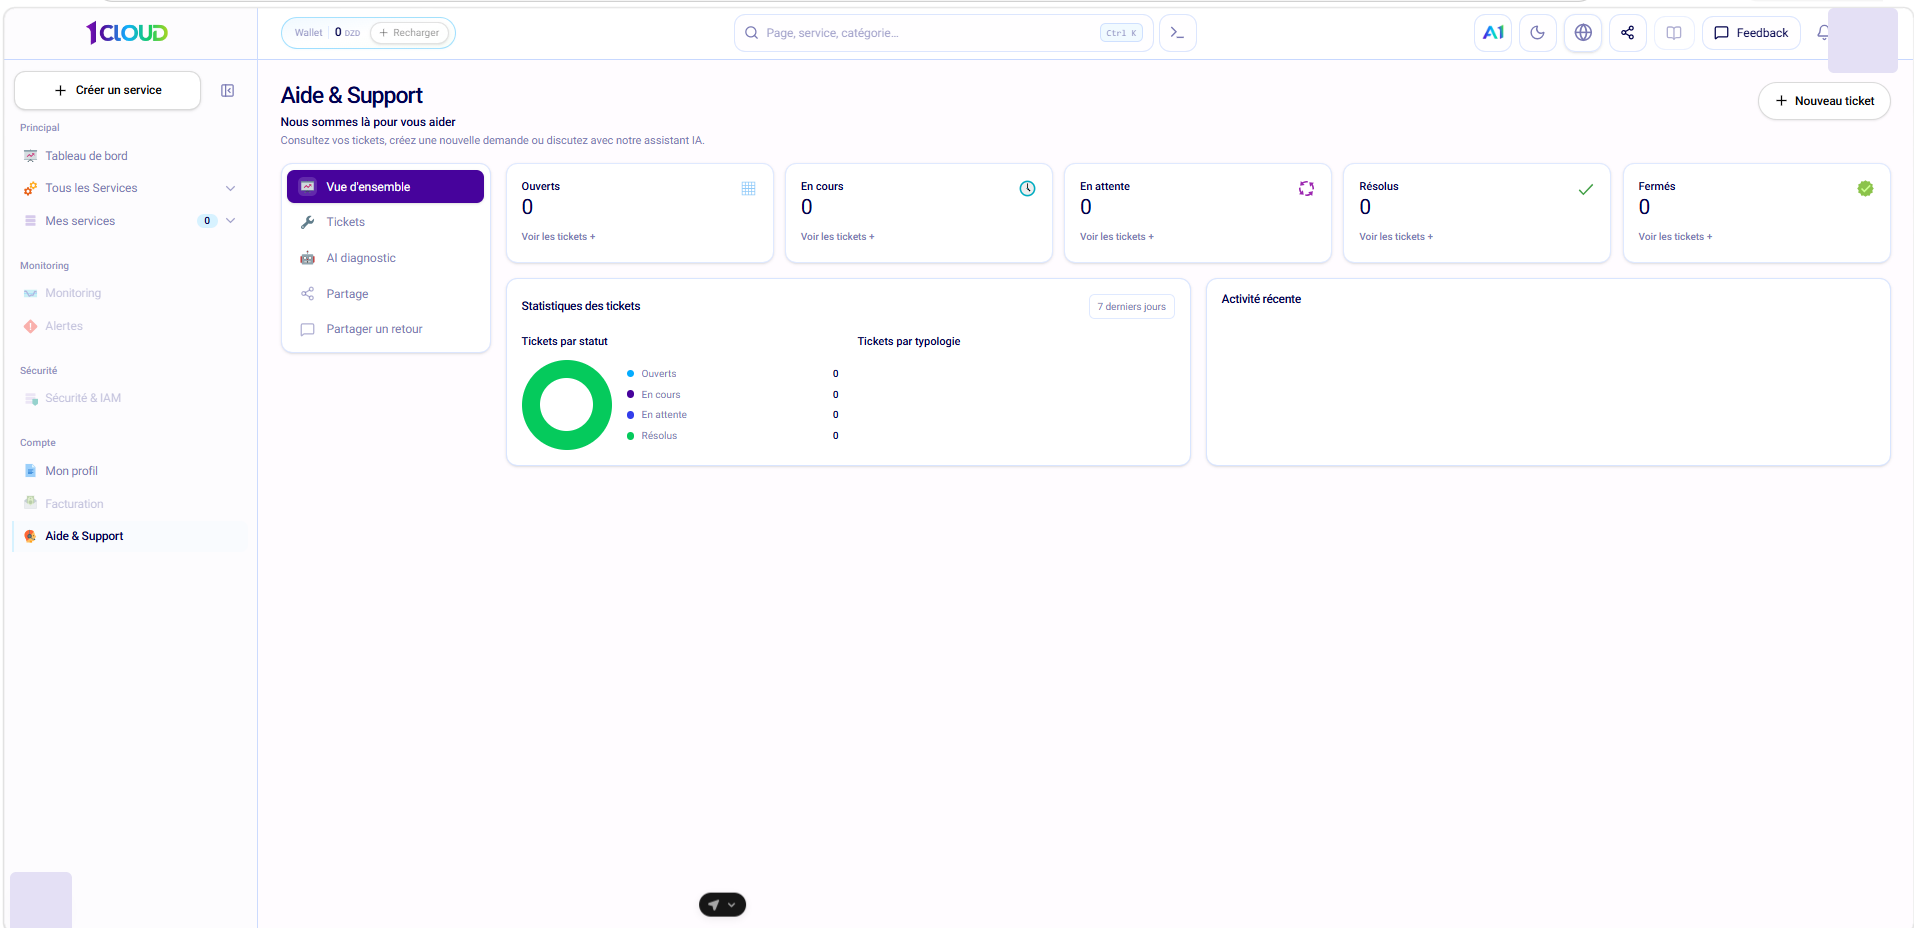Image resolution: width=1918 pixels, height=928 pixels.
Task: Open the 7 derniers jours period selector
Action: pos(1131,307)
